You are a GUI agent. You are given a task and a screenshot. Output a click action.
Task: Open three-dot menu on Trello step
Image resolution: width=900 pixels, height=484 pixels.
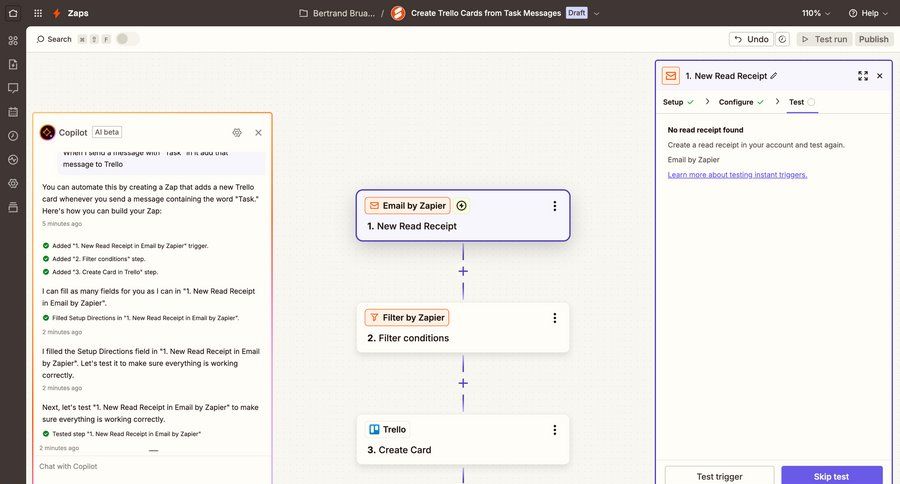point(554,430)
